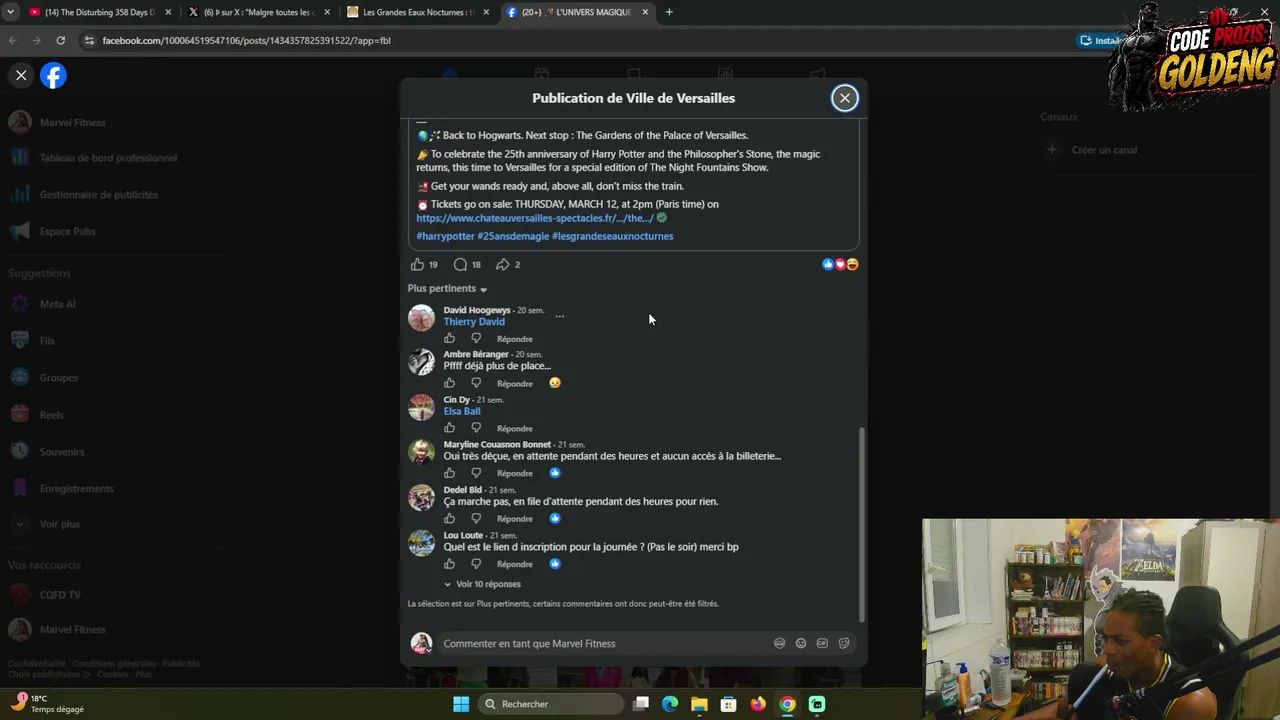The width and height of the screenshot is (1280, 720).
Task: Open a new browser tab
Action: [x=669, y=12]
